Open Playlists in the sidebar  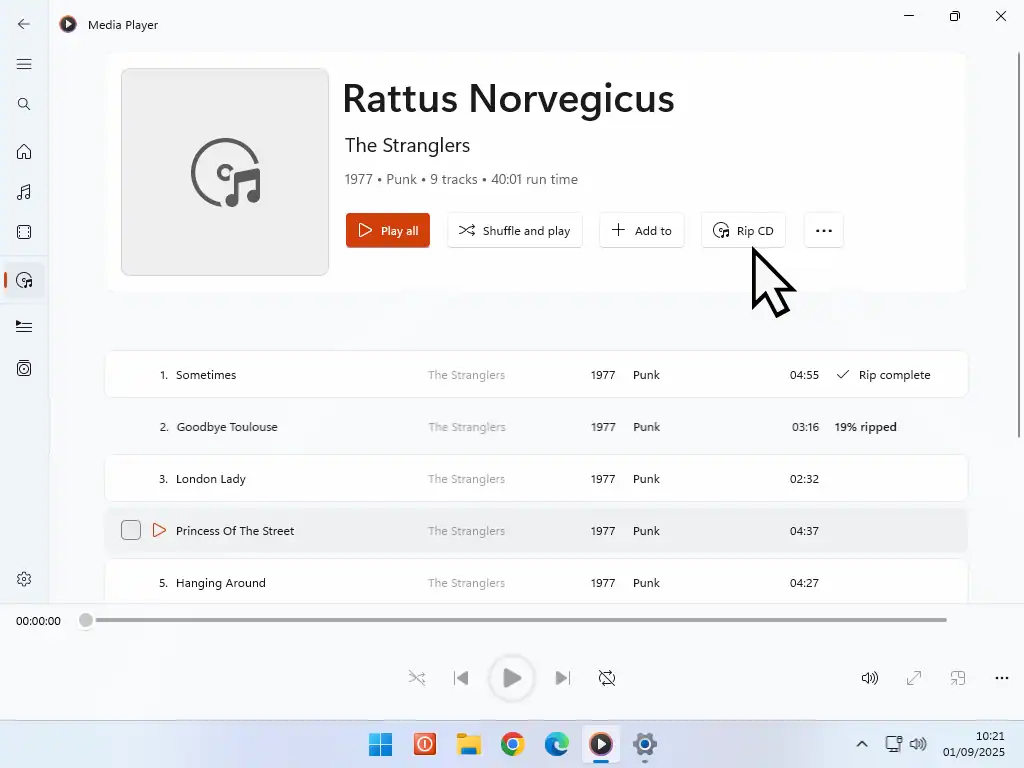tap(24, 368)
